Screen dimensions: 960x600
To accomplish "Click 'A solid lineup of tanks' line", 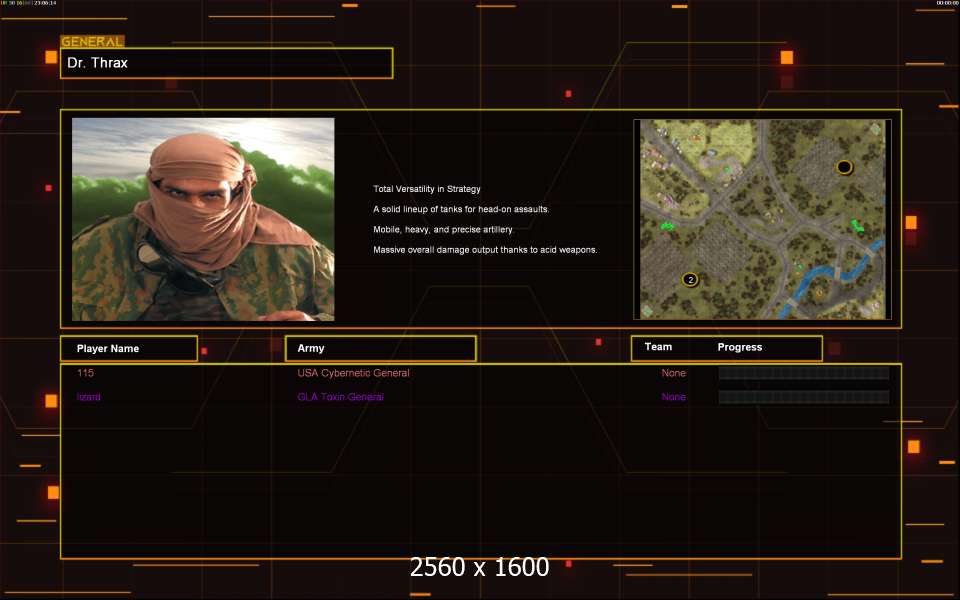I will point(461,209).
